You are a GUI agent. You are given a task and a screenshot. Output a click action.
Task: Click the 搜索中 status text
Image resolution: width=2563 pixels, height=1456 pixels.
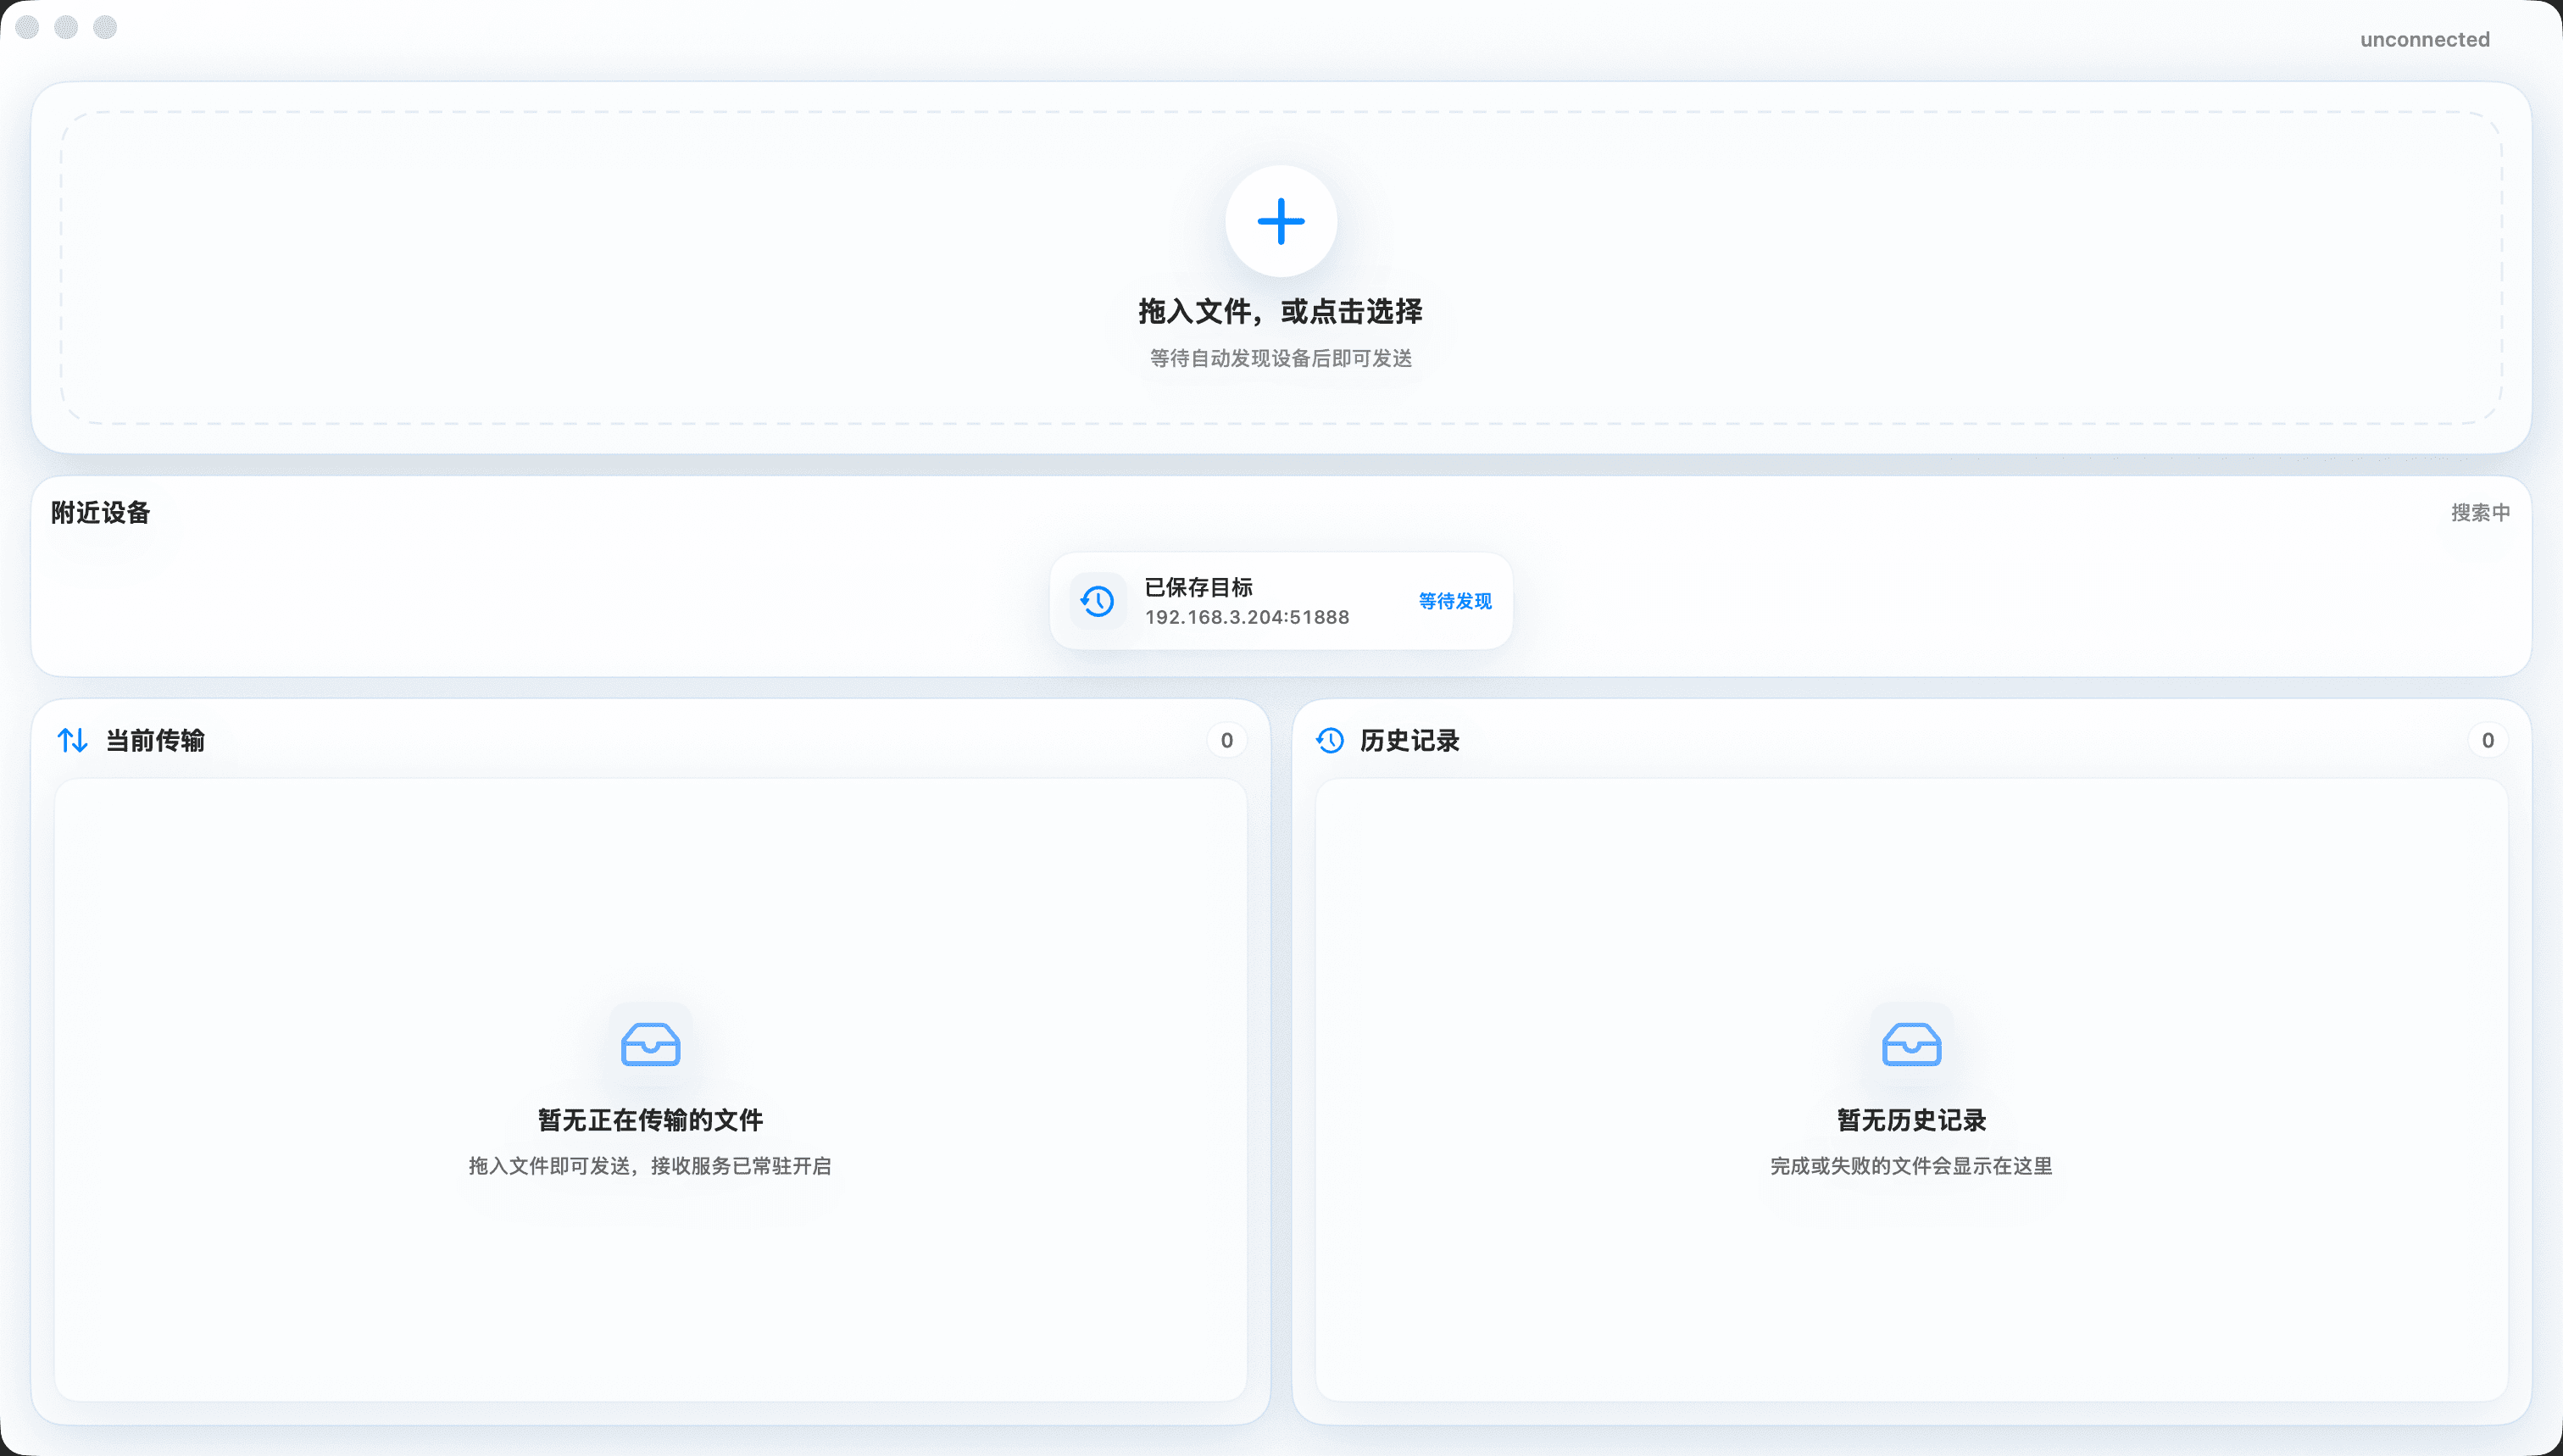click(x=2480, y=512)
